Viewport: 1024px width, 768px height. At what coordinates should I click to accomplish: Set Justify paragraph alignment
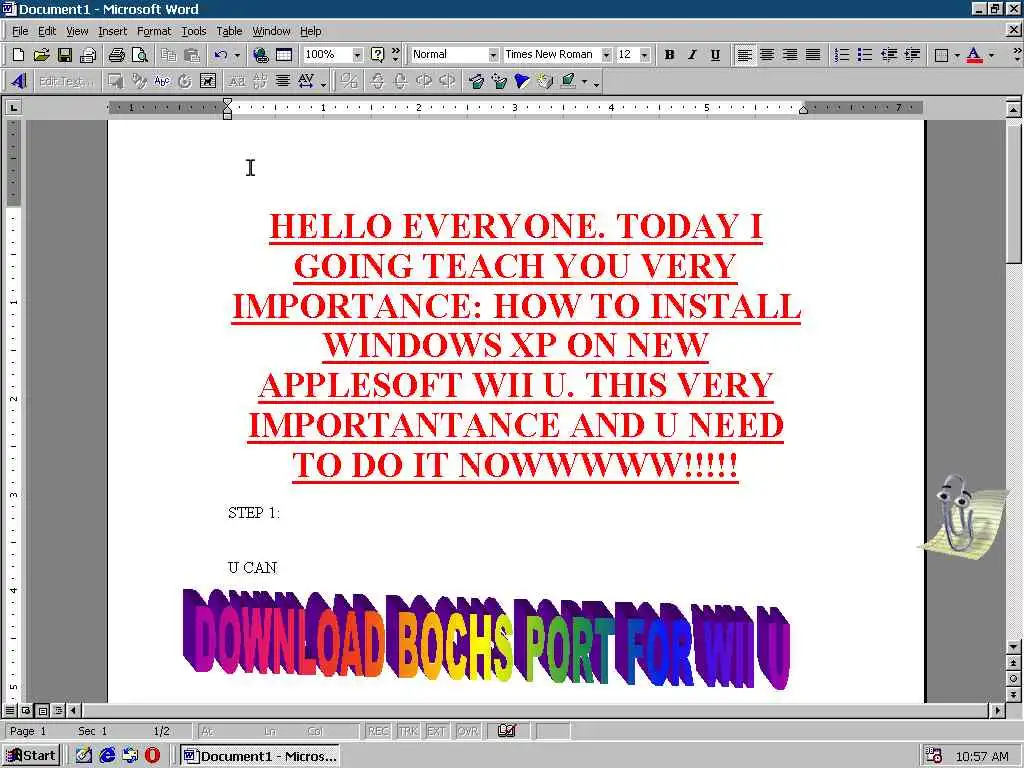(813, 55)
